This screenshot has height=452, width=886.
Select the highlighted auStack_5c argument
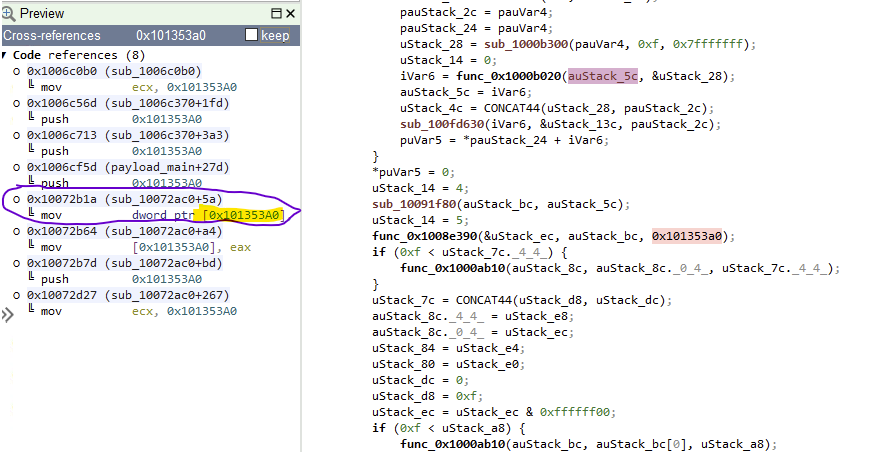603,76
